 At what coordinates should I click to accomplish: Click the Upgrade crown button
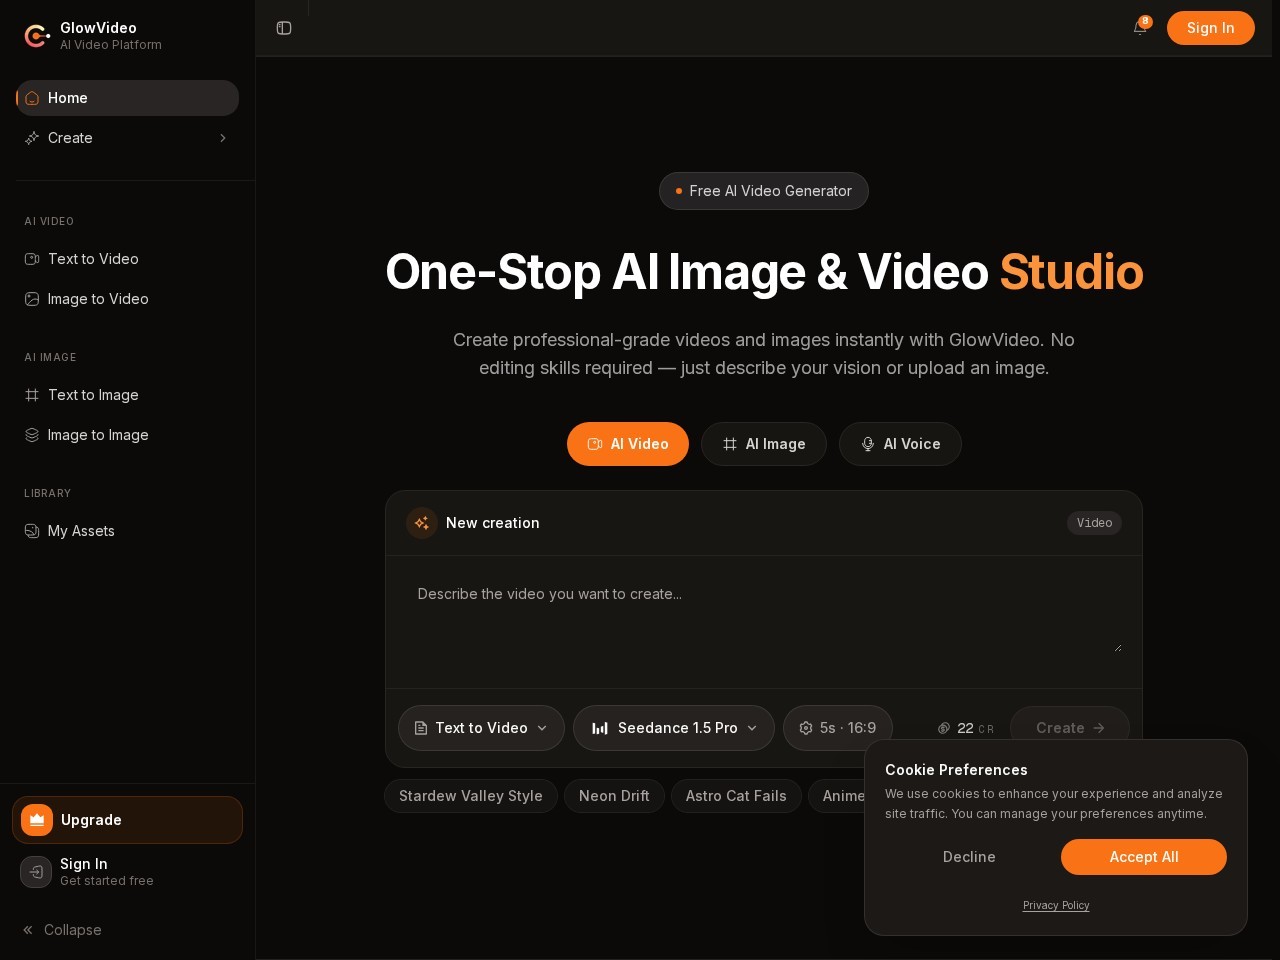point(127,820)
